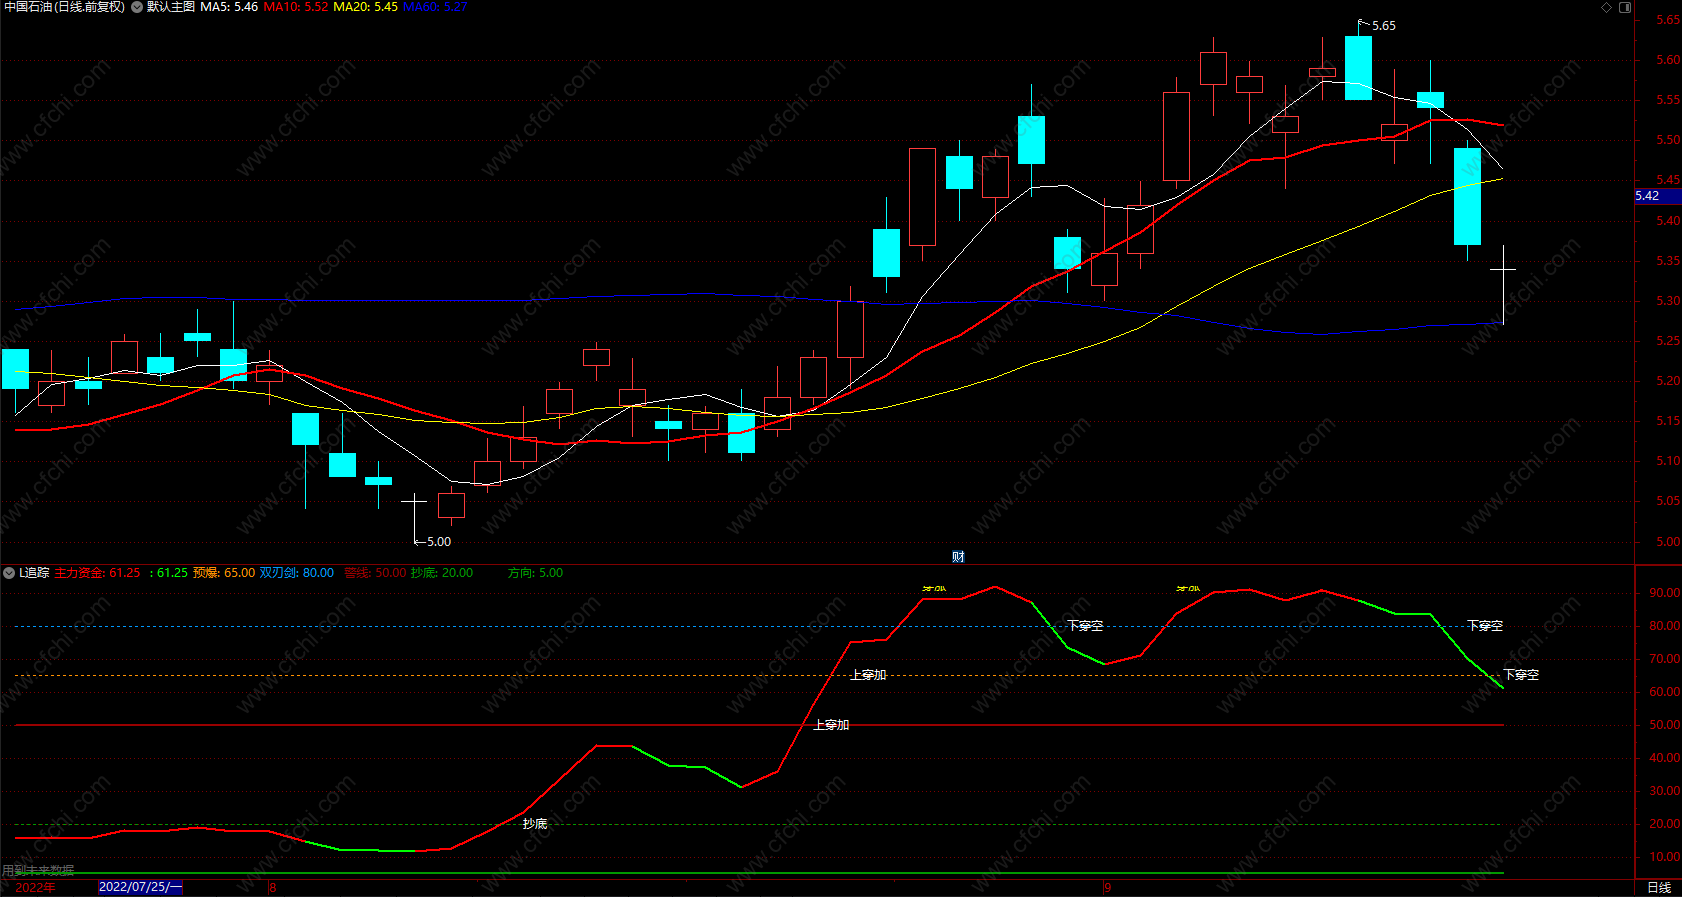Select the MA5: 5.46 legend value
Screen dimensions: 1682x897
click(x=229, y=7)
